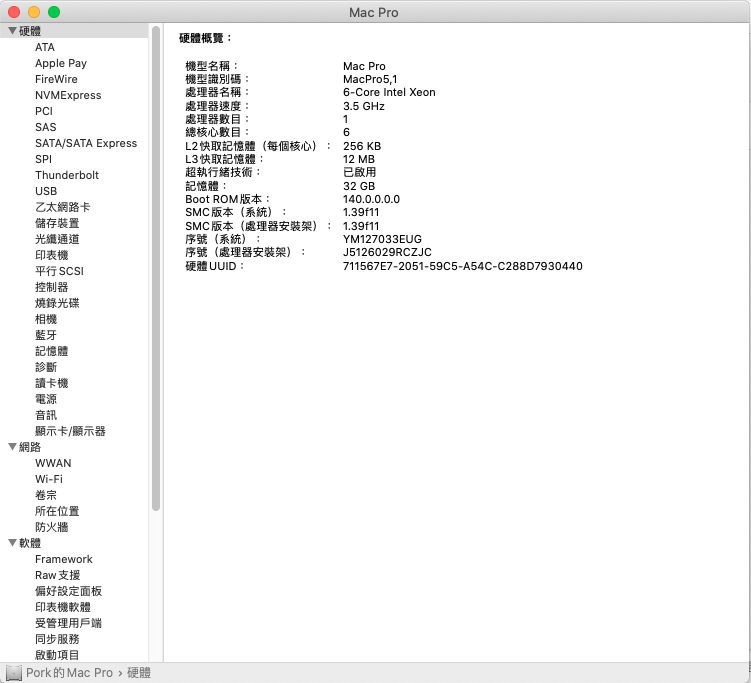Select SAS in sidebar

[46, 127]
